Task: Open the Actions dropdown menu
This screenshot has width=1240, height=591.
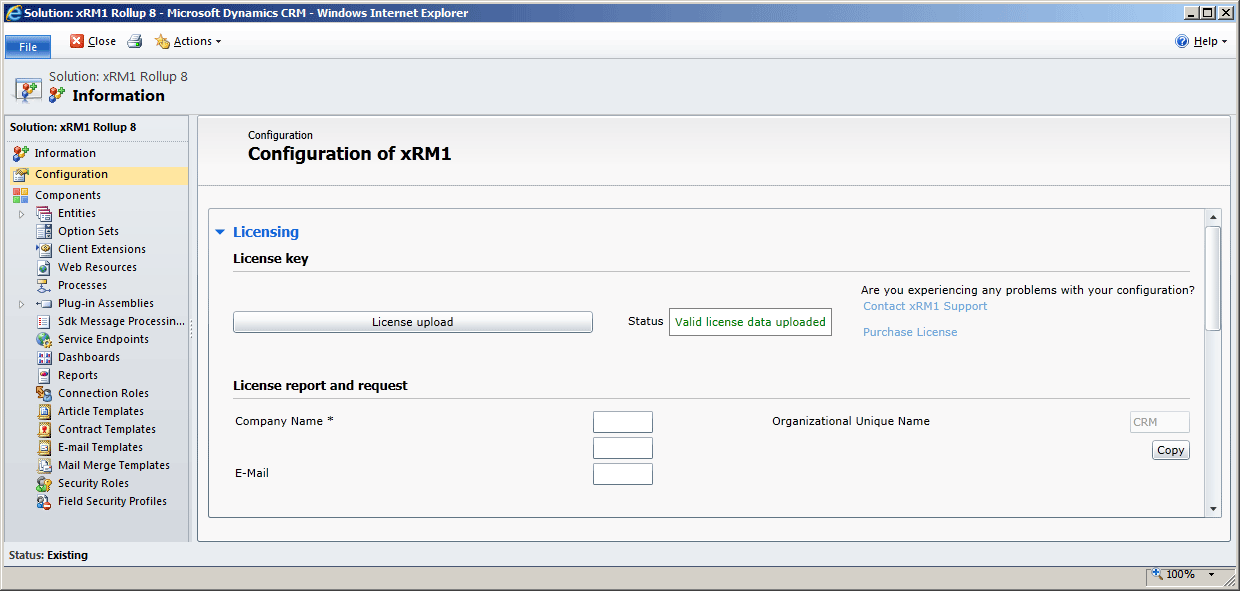Action: [188, 41]
